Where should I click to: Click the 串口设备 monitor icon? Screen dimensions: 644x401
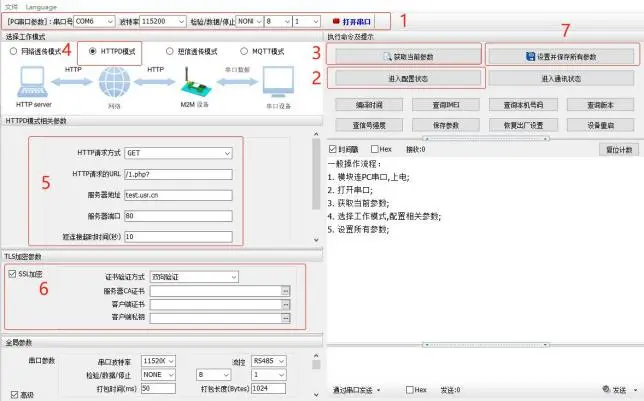tap(278, 82)
